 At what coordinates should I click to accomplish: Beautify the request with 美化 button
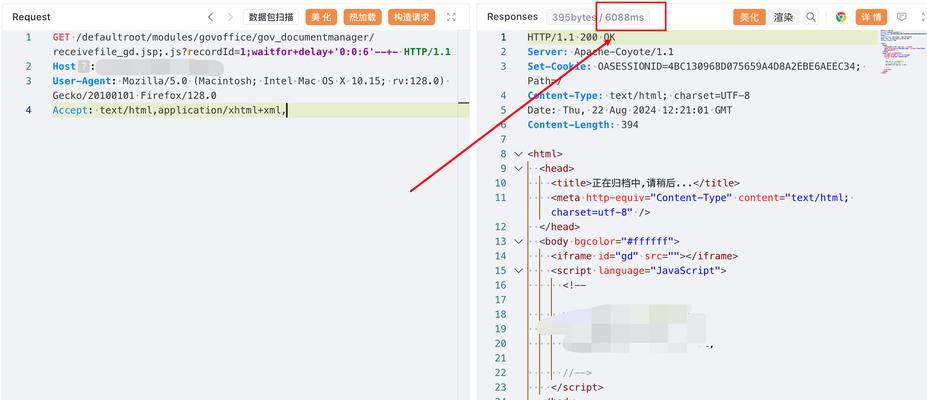321,17
